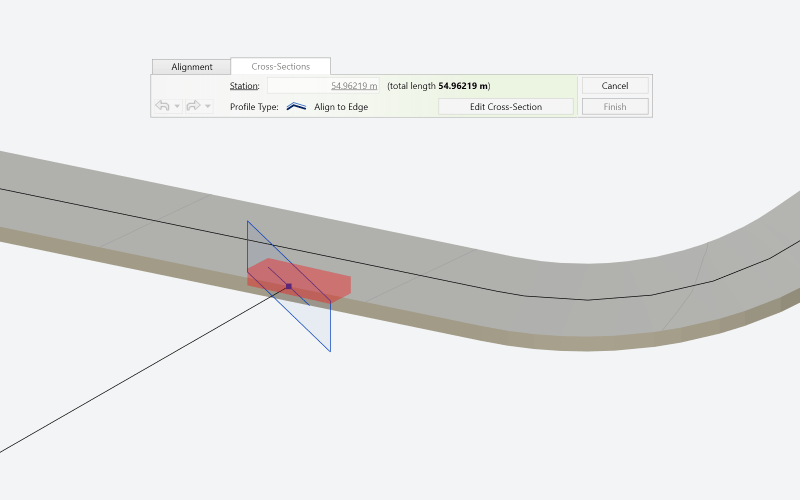Select the Cross-Sections tab
Viewport: 800px width, 500px height.
280,66
